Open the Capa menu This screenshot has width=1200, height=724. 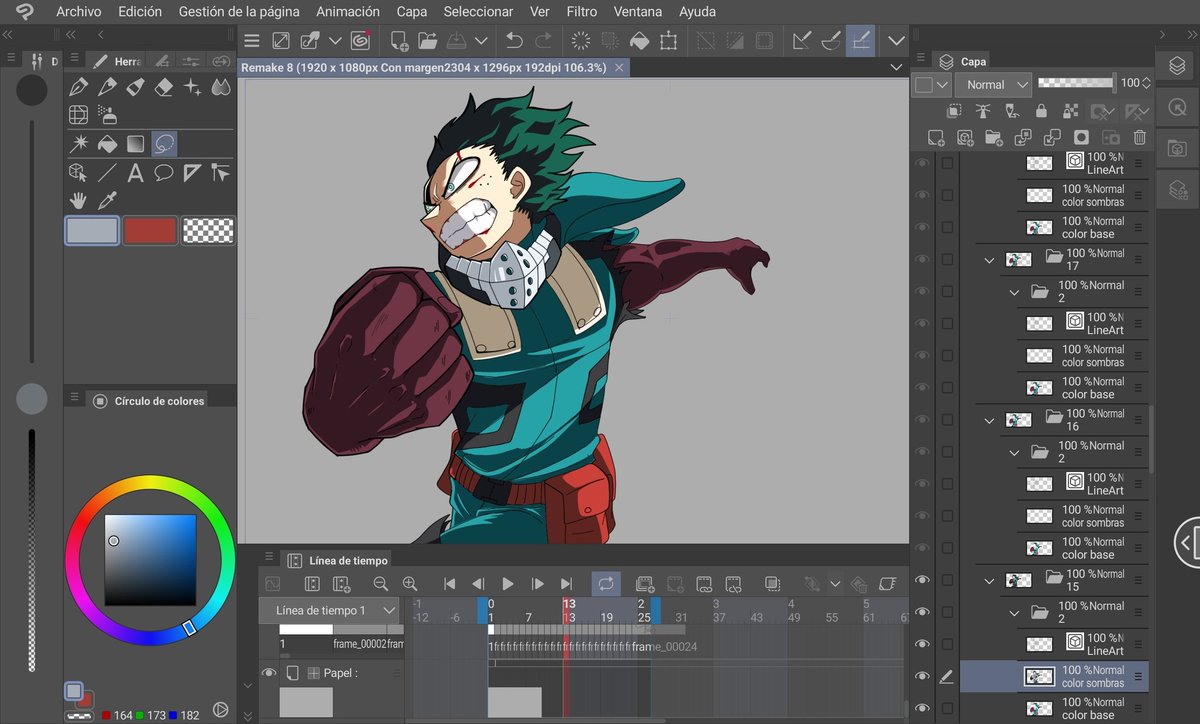[411, 12]
